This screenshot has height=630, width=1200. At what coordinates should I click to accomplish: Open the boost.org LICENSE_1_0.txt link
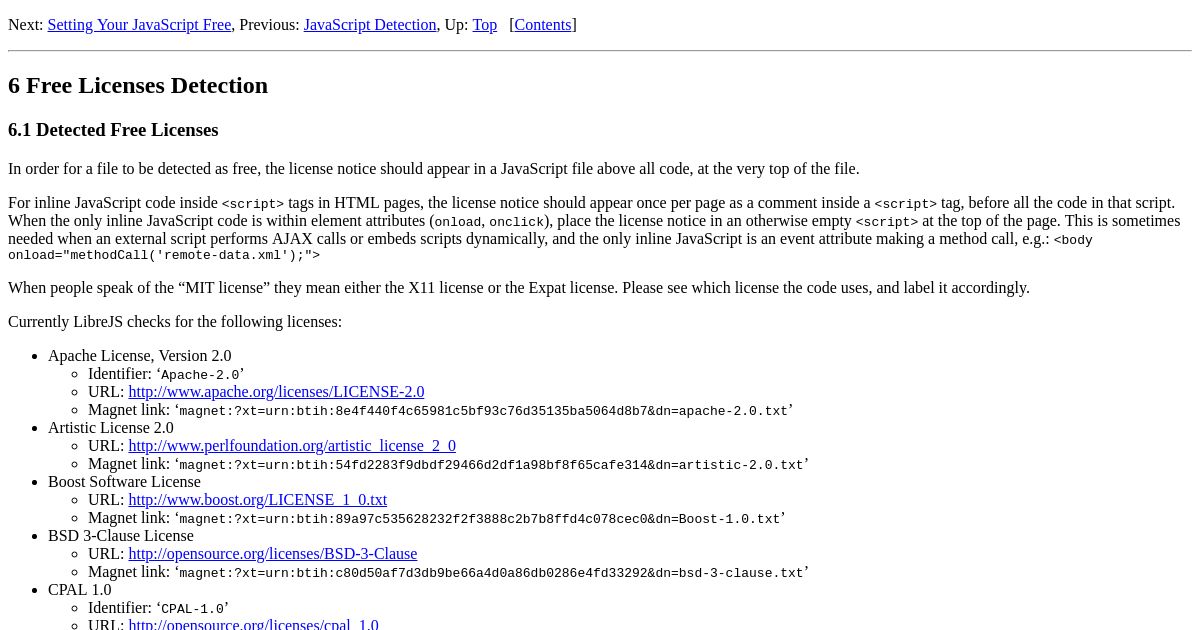(x=257, y=500)
